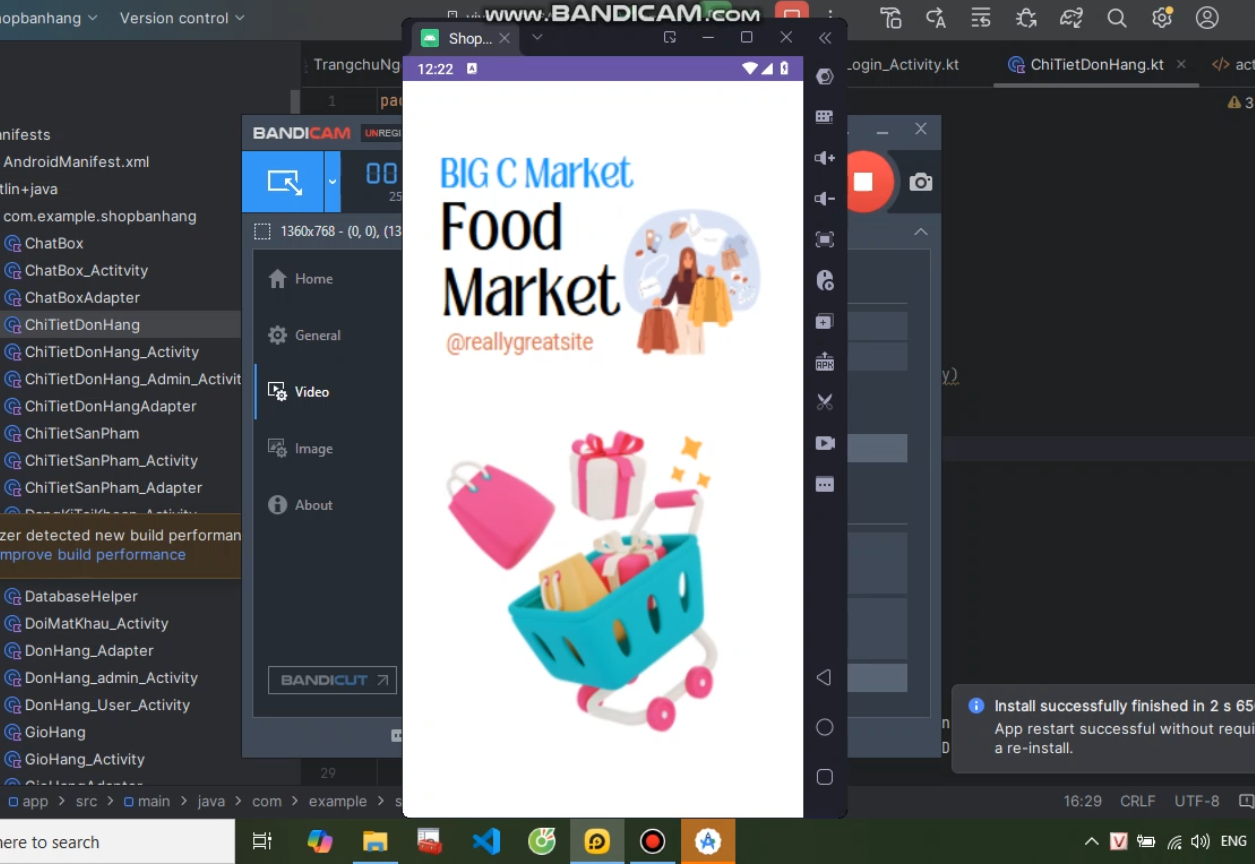
Task: Select ChatBox in project tree
Action: 54,243
